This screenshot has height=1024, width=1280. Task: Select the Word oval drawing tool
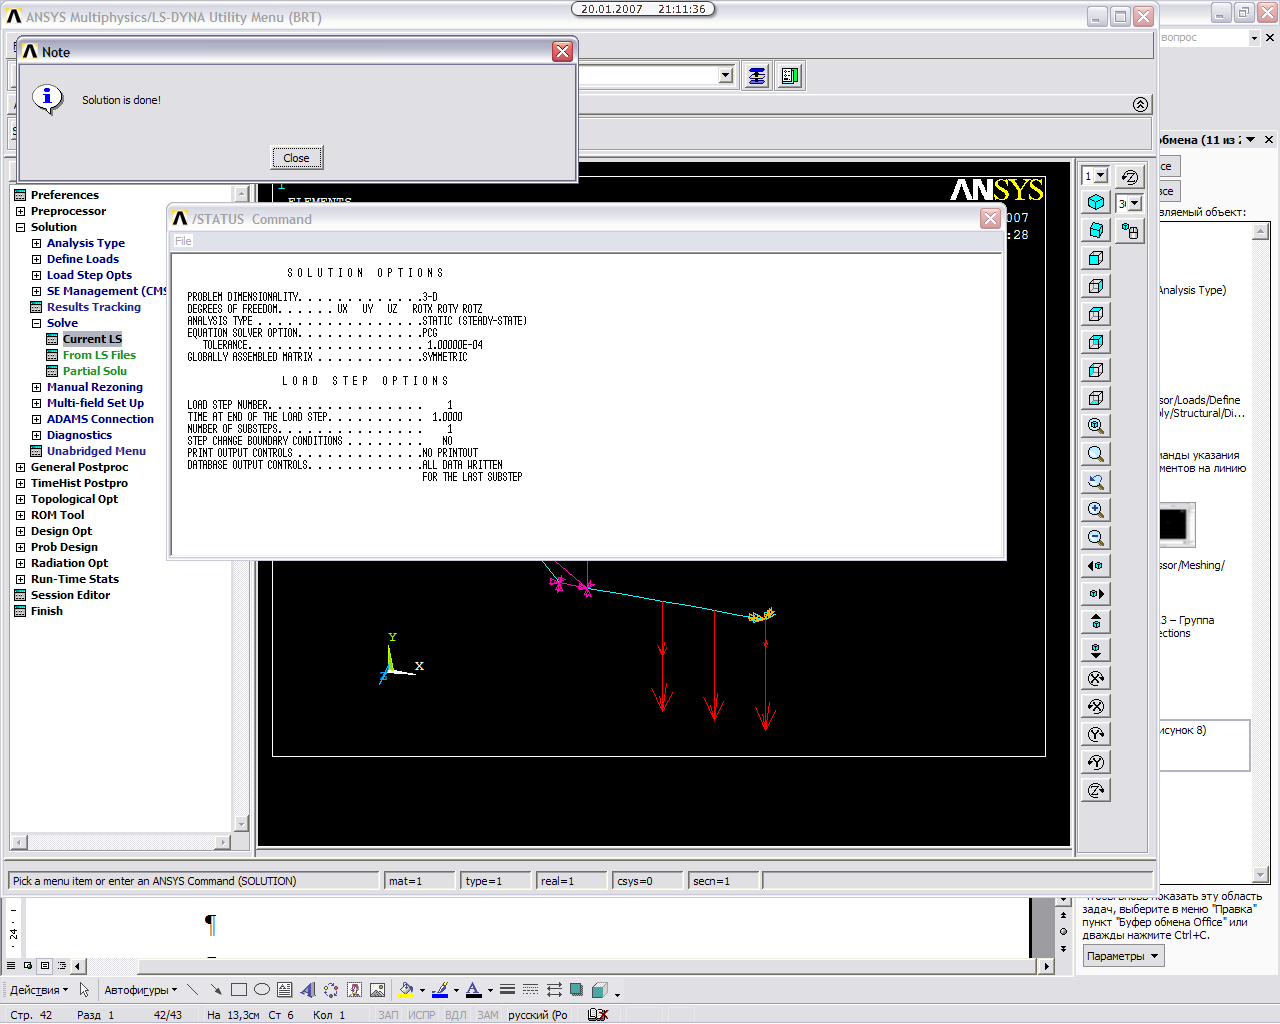point(262,990)
